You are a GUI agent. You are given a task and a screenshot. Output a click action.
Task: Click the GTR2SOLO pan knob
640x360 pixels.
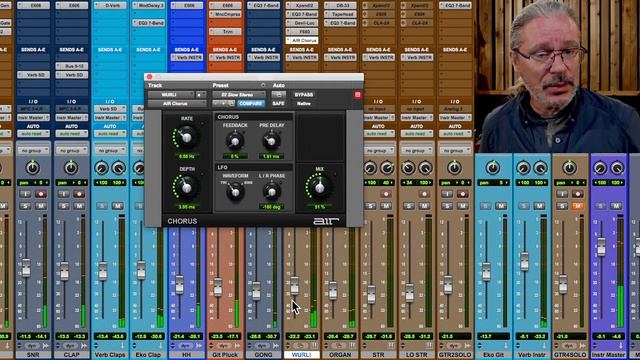point(454,168)
